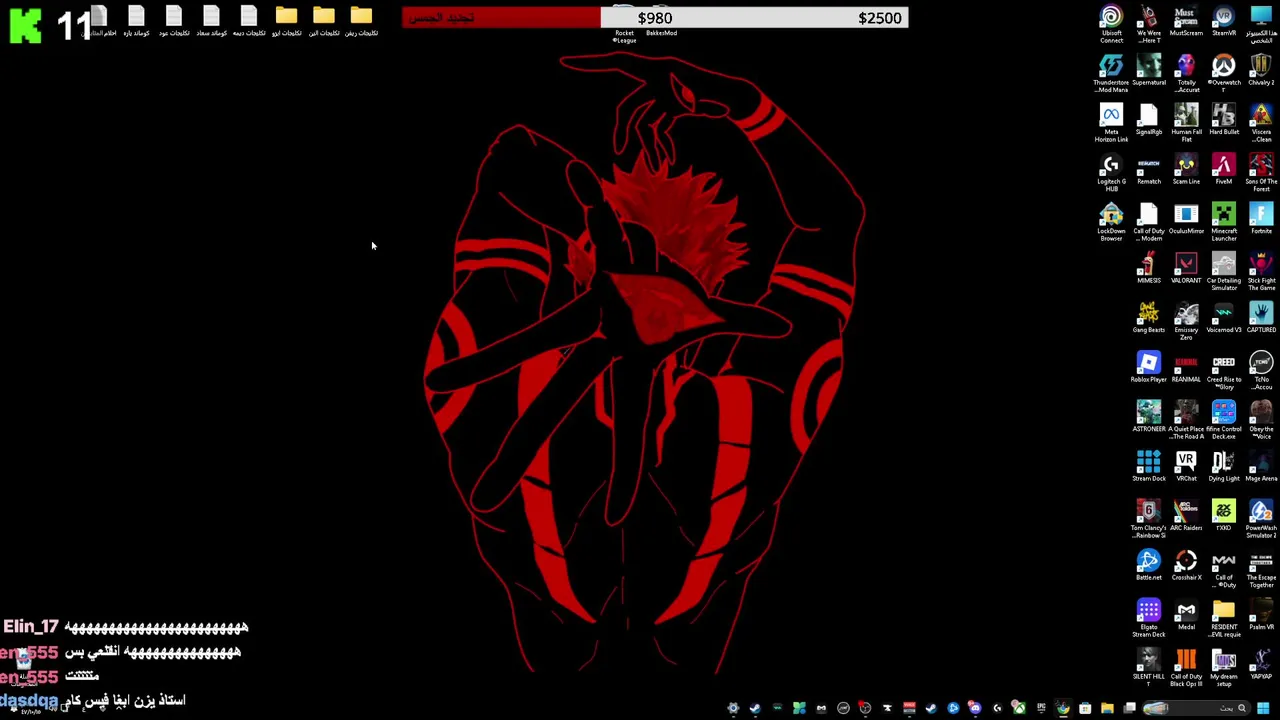Open the MustScream desktop icon

coord(1186,21)
